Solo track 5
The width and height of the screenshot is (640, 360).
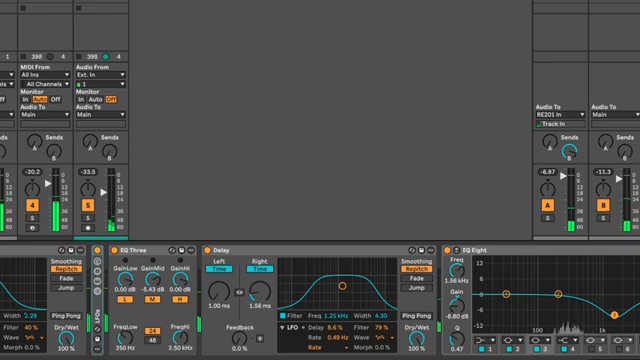[88, 218]
